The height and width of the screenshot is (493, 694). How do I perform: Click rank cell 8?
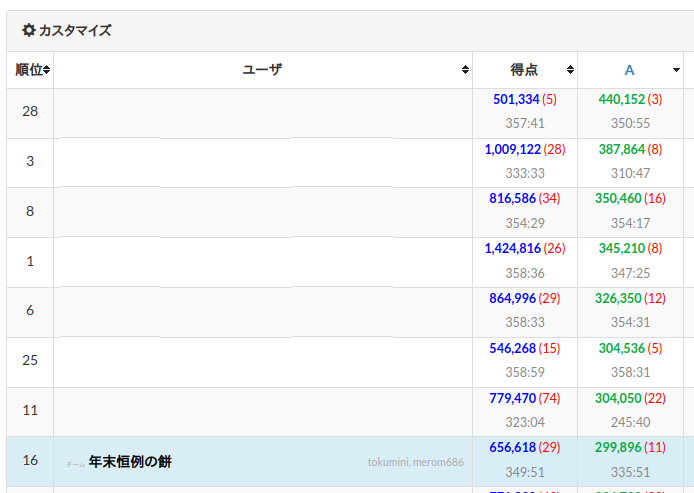(30, 211)
